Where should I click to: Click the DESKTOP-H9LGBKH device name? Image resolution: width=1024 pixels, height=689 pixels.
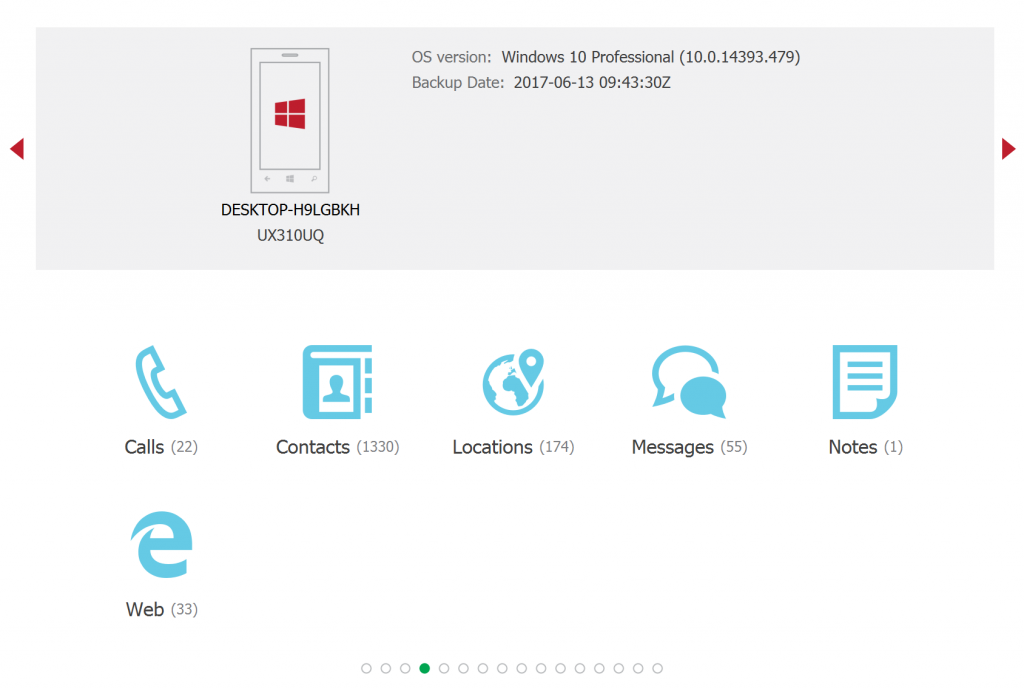[289, 210]
